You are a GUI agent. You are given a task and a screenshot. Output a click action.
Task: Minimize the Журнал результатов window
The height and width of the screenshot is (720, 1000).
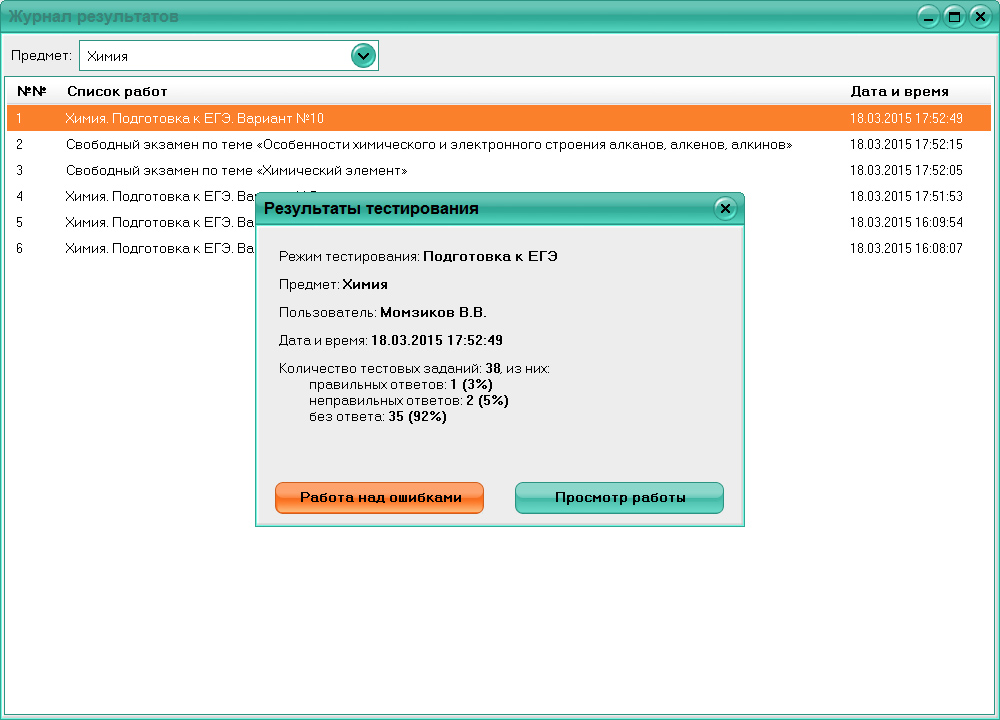[928, 15]
